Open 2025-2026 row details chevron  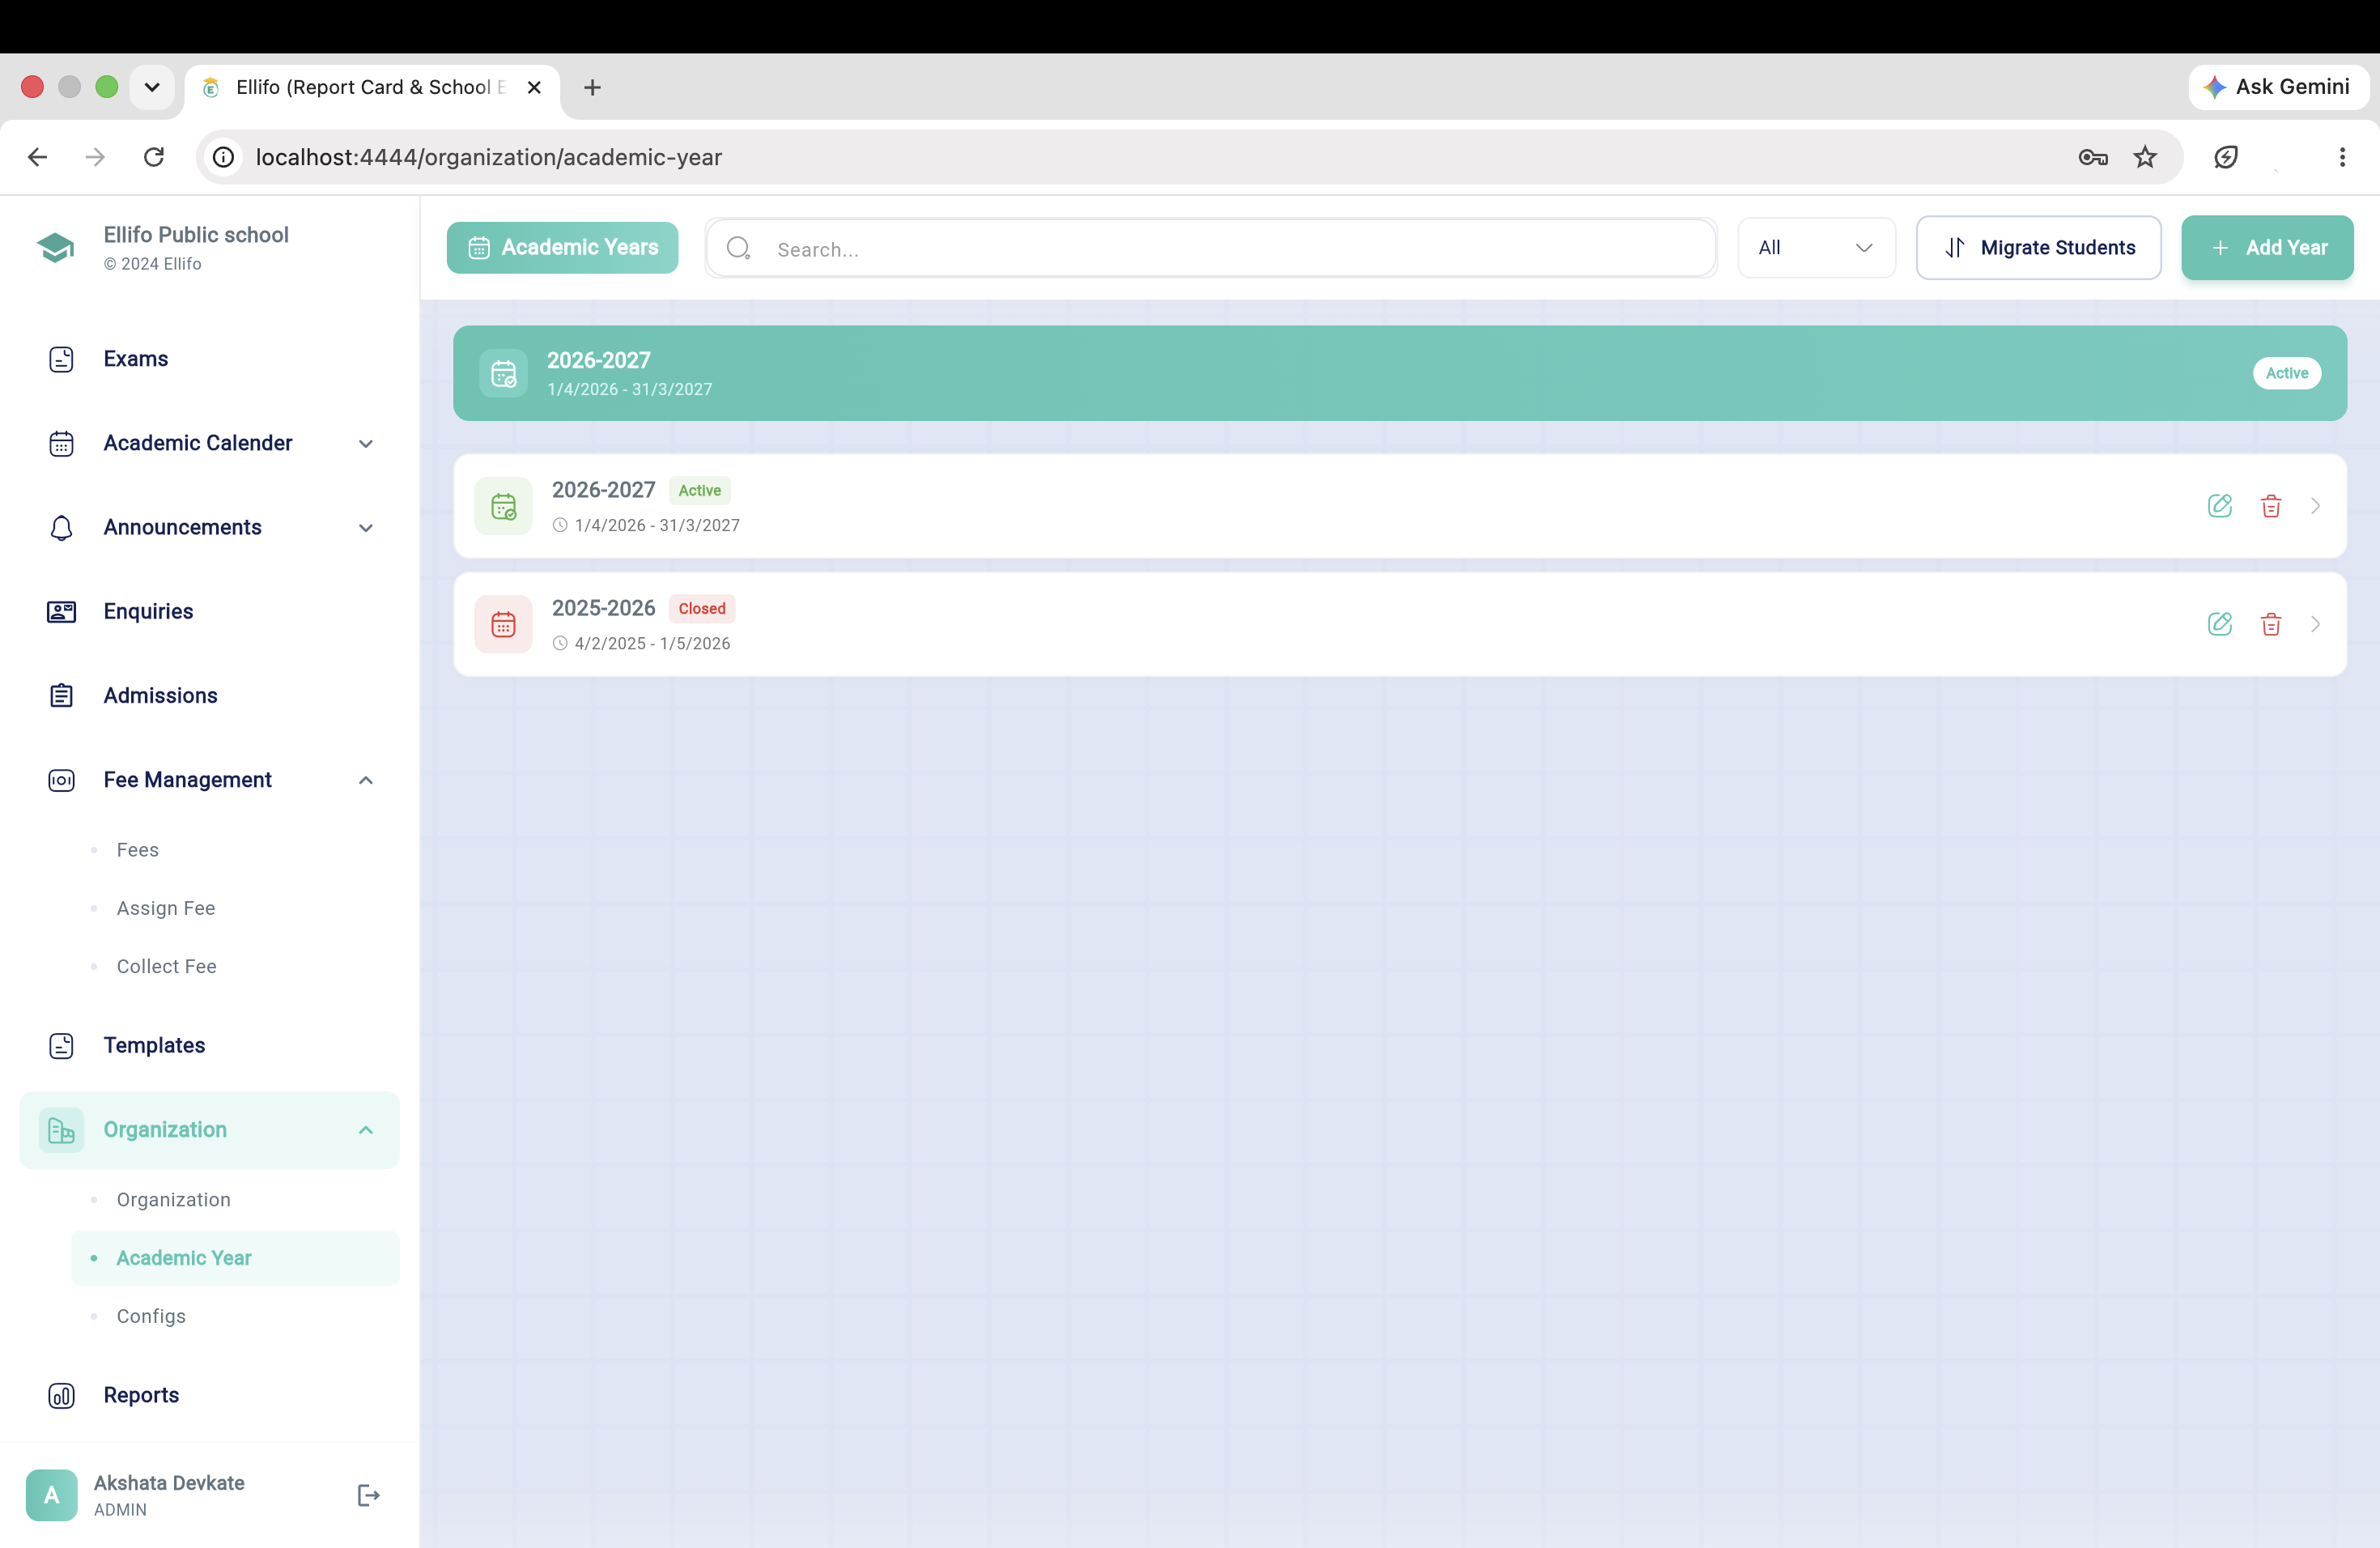pos(2314,624)
